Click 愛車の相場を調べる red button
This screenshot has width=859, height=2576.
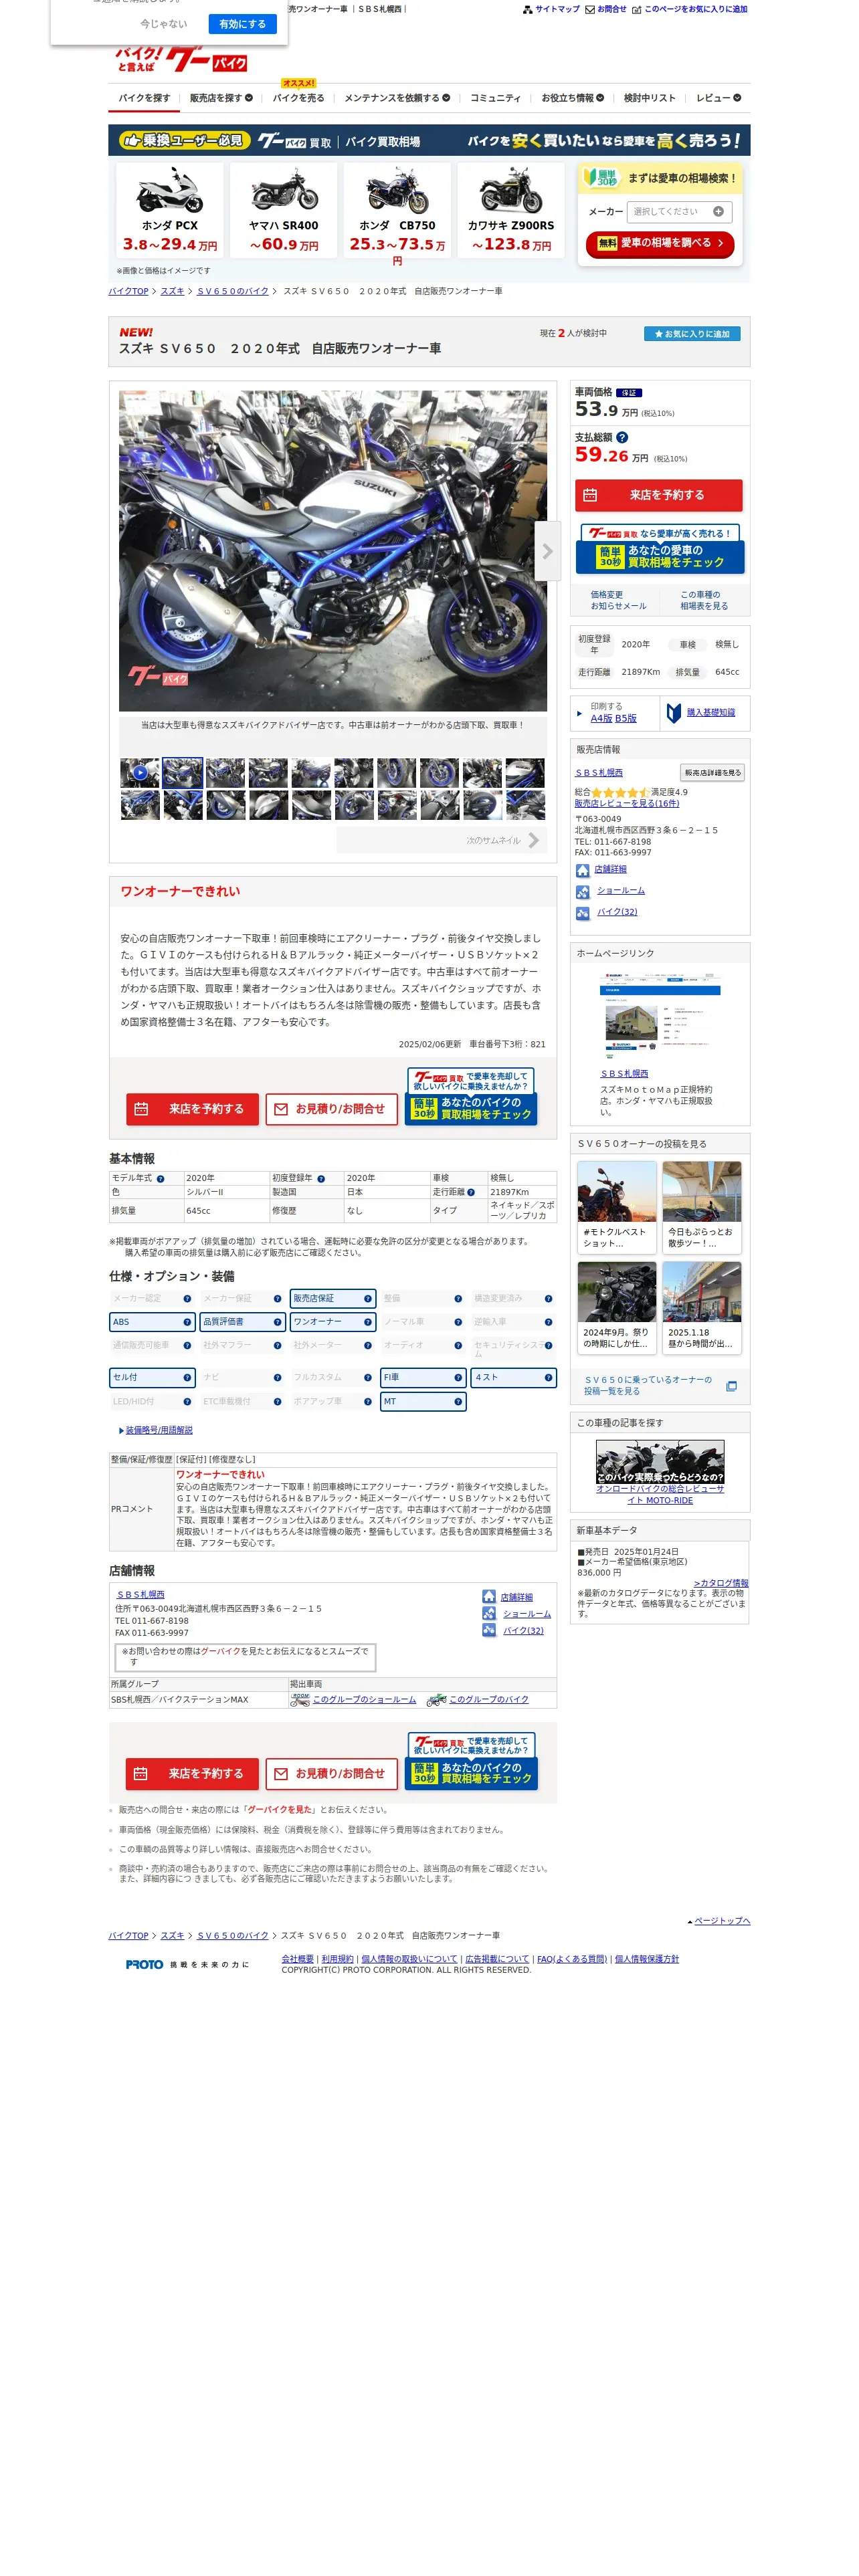(x=659, y=243)
